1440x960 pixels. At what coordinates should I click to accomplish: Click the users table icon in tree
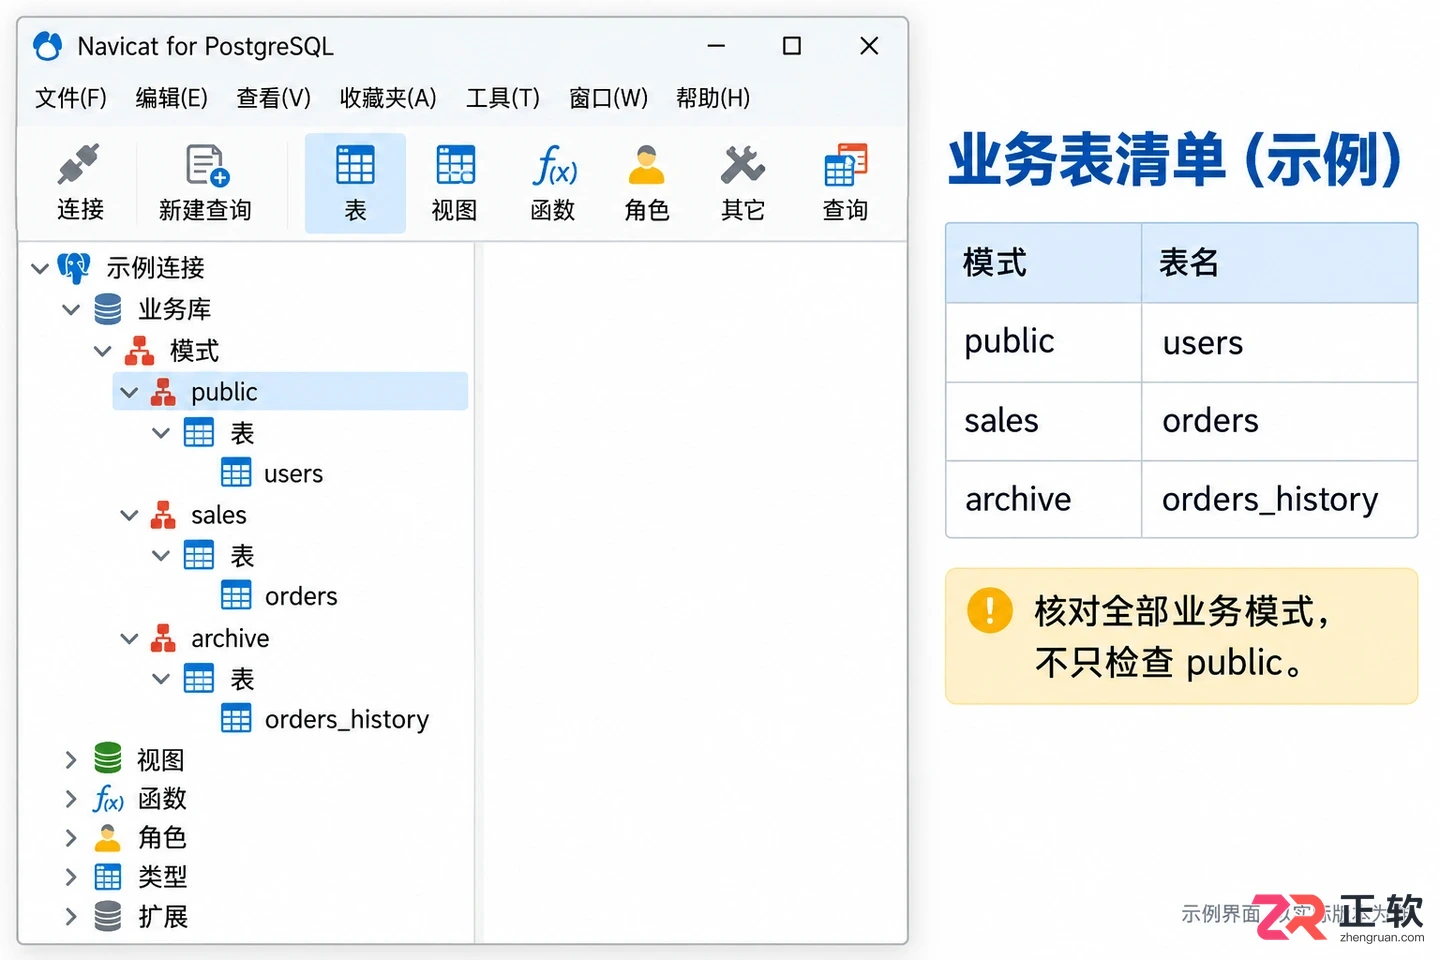[x=236, y=473]
